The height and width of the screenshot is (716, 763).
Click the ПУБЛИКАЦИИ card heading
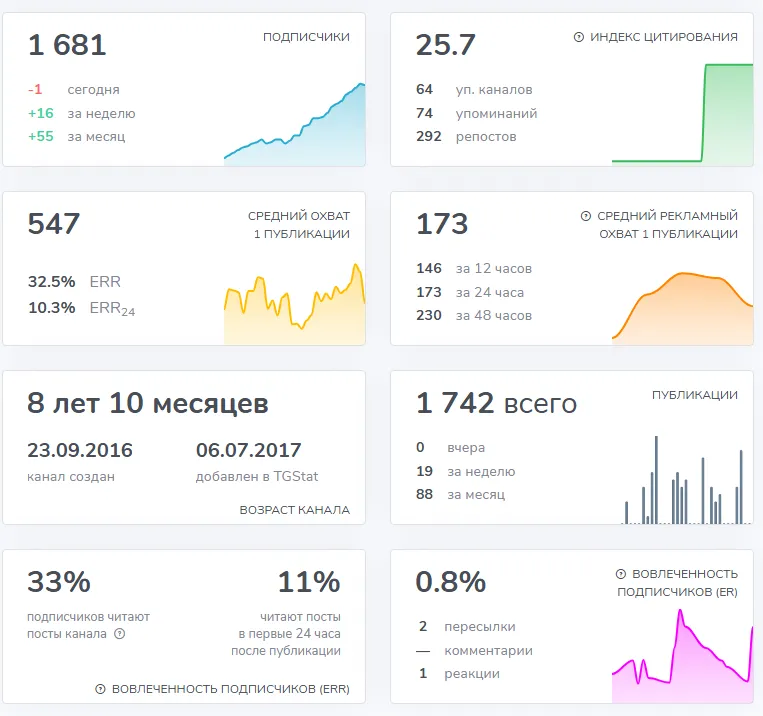click(694, 395)
